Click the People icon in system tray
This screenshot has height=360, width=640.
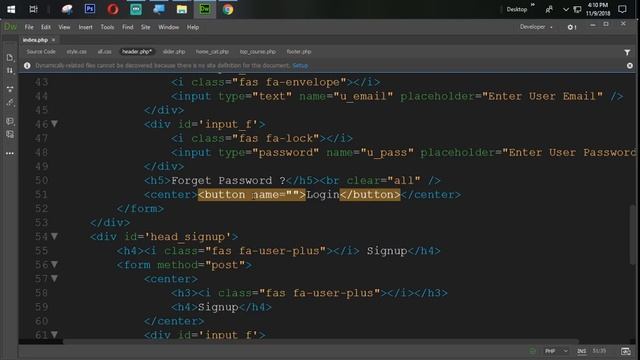coord(549,9)
